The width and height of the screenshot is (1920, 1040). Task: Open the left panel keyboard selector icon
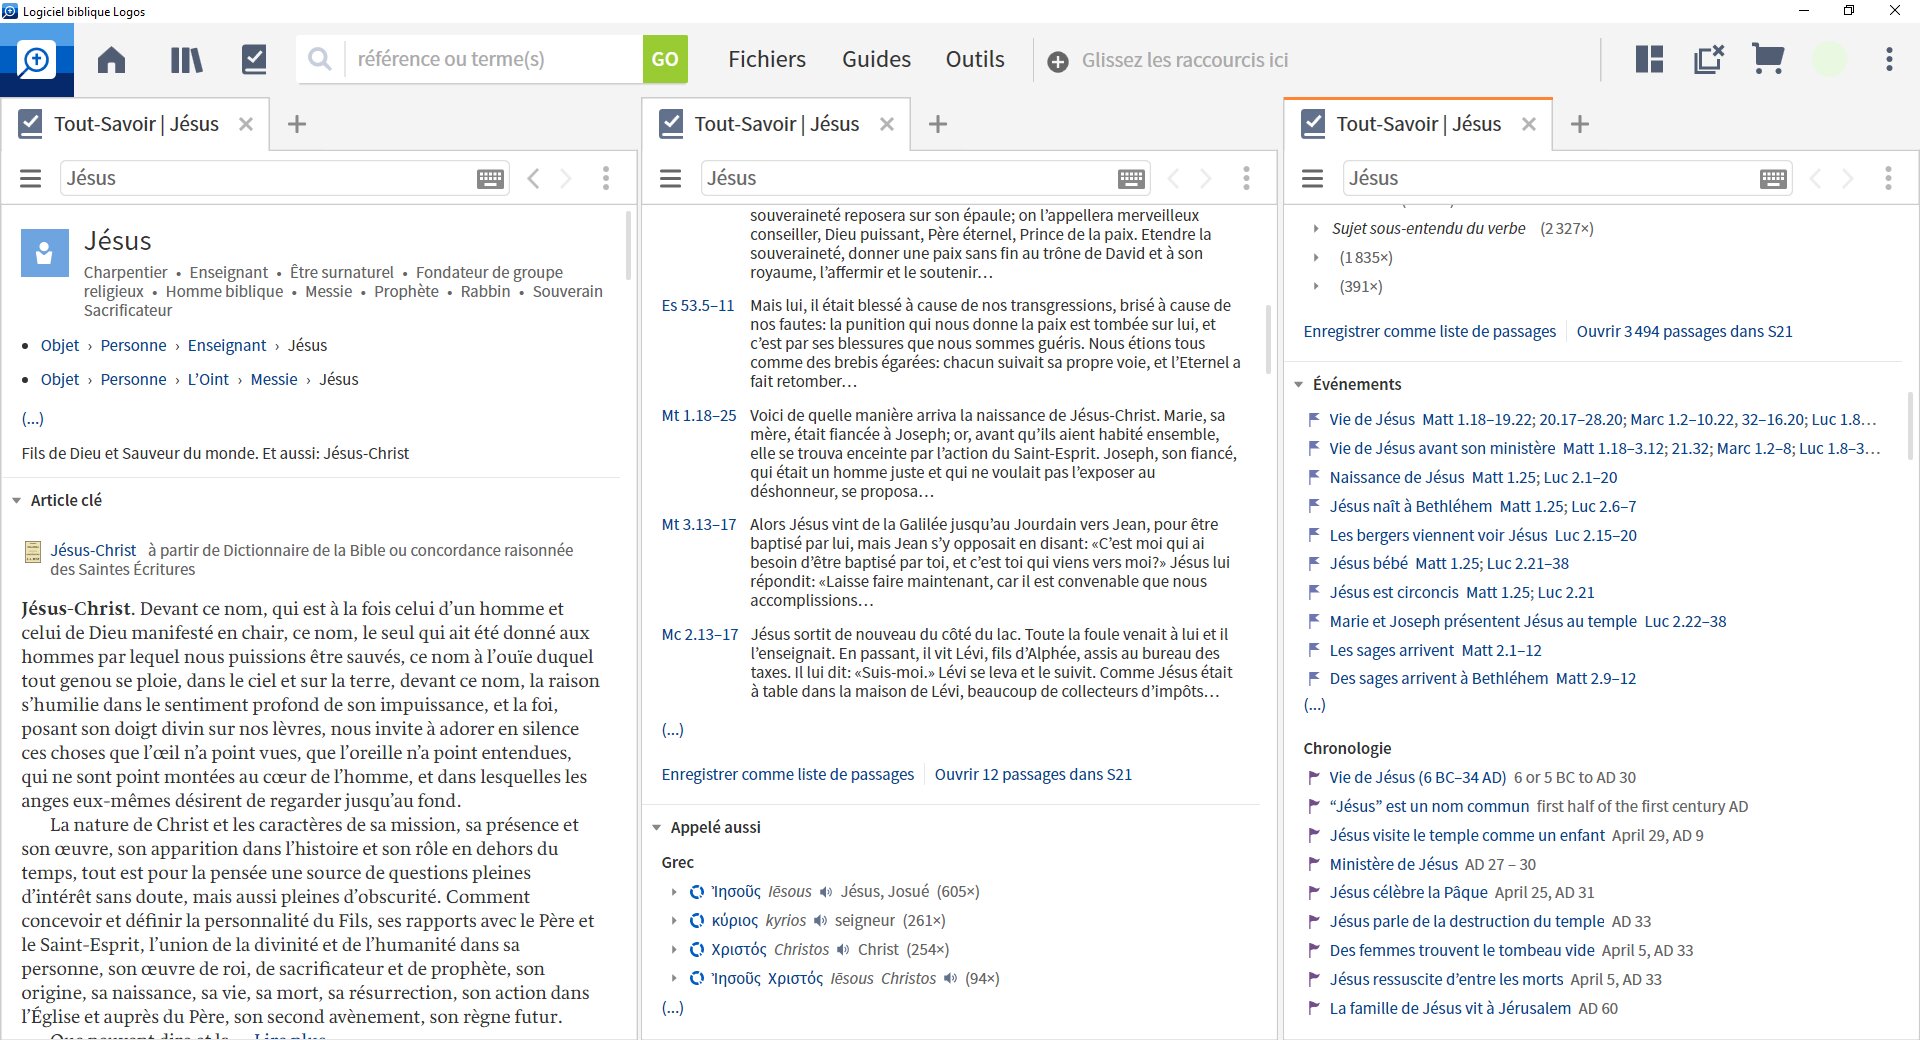point(491,179)
